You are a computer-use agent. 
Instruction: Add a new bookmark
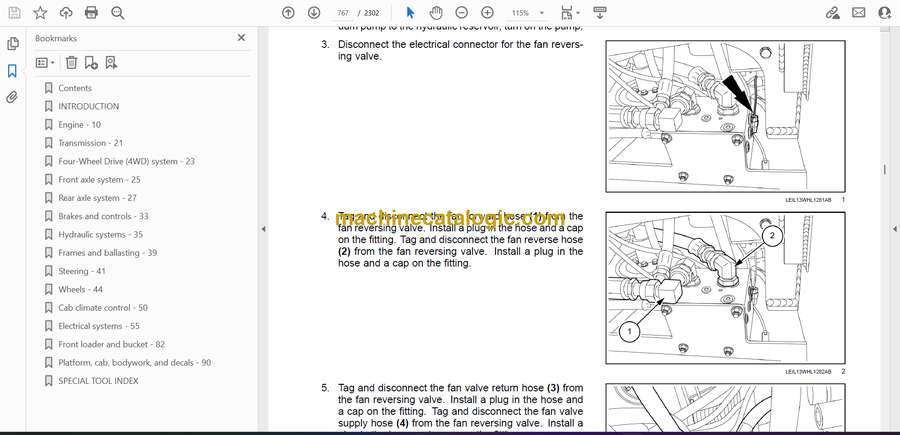pos(91,62)
